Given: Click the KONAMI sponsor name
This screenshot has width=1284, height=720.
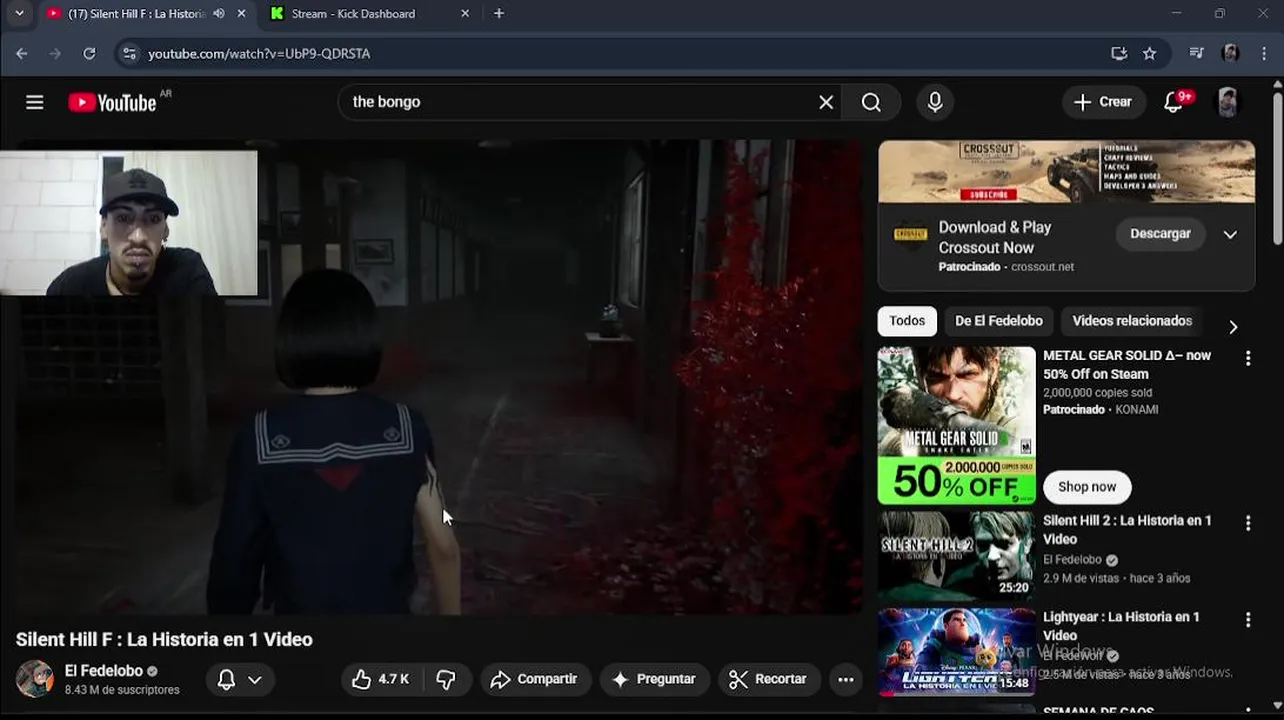Looking at the screenshot, I should 1136,410.
